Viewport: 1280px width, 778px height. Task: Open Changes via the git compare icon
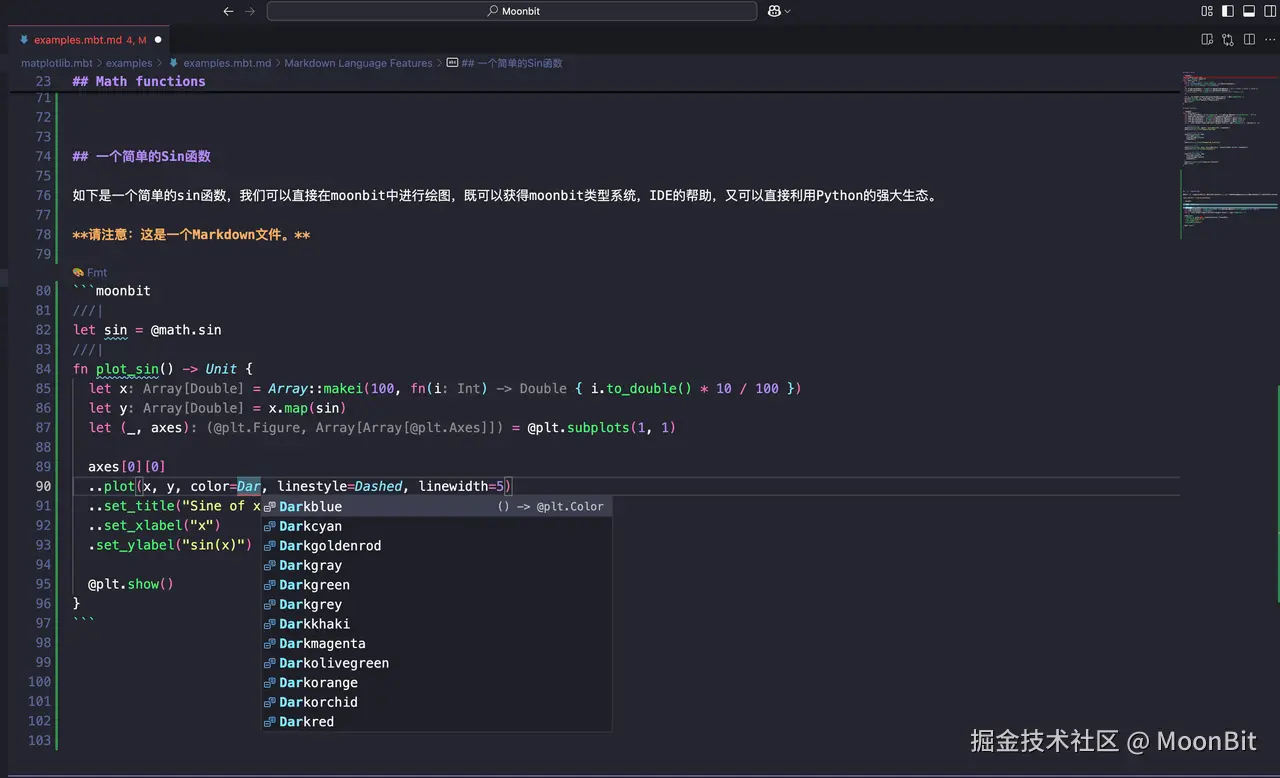1228,37
